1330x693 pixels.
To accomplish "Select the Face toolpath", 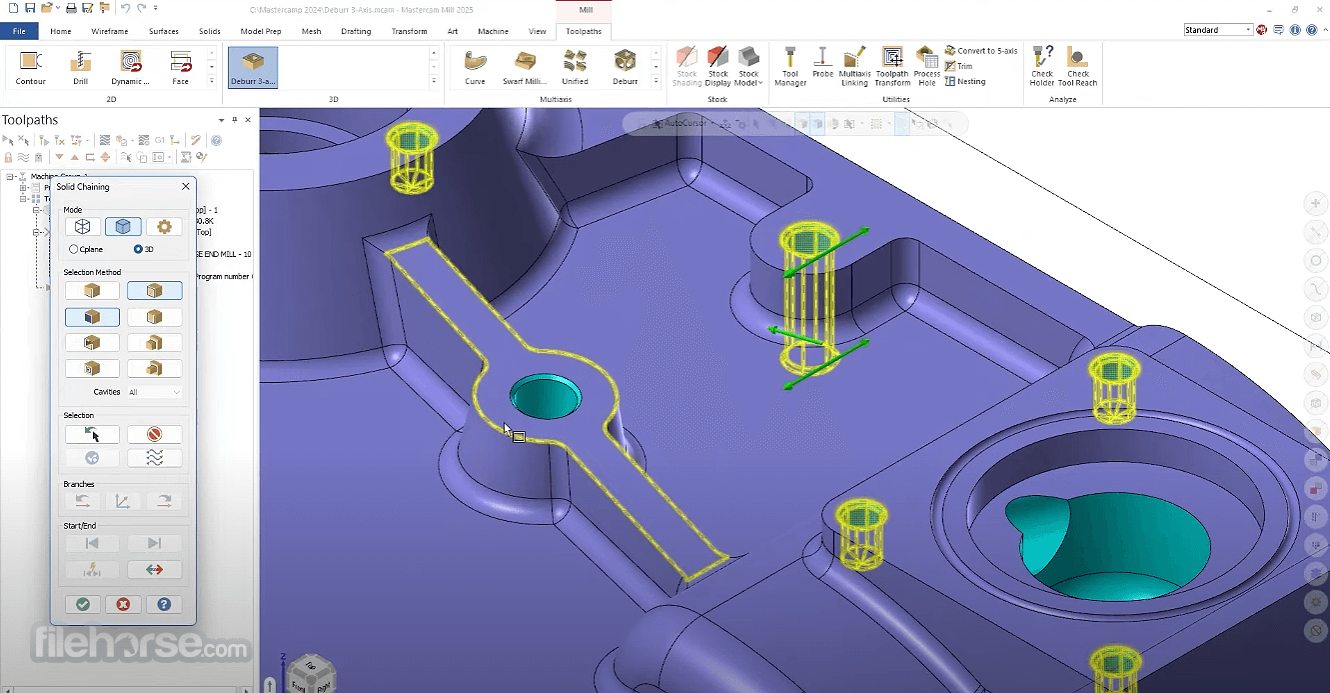I will coord(180,68).
